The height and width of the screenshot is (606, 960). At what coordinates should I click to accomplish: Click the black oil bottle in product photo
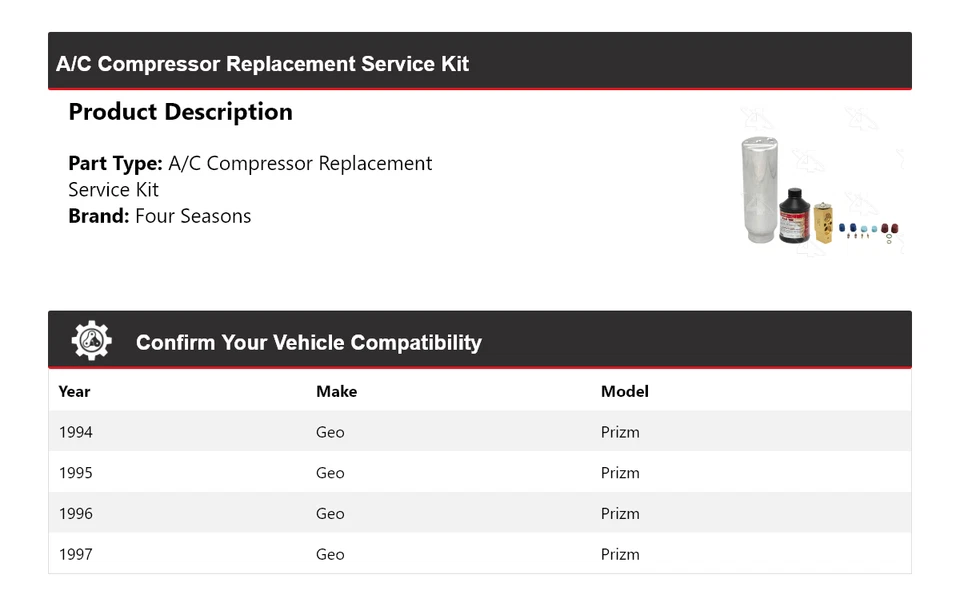(793, 216)
